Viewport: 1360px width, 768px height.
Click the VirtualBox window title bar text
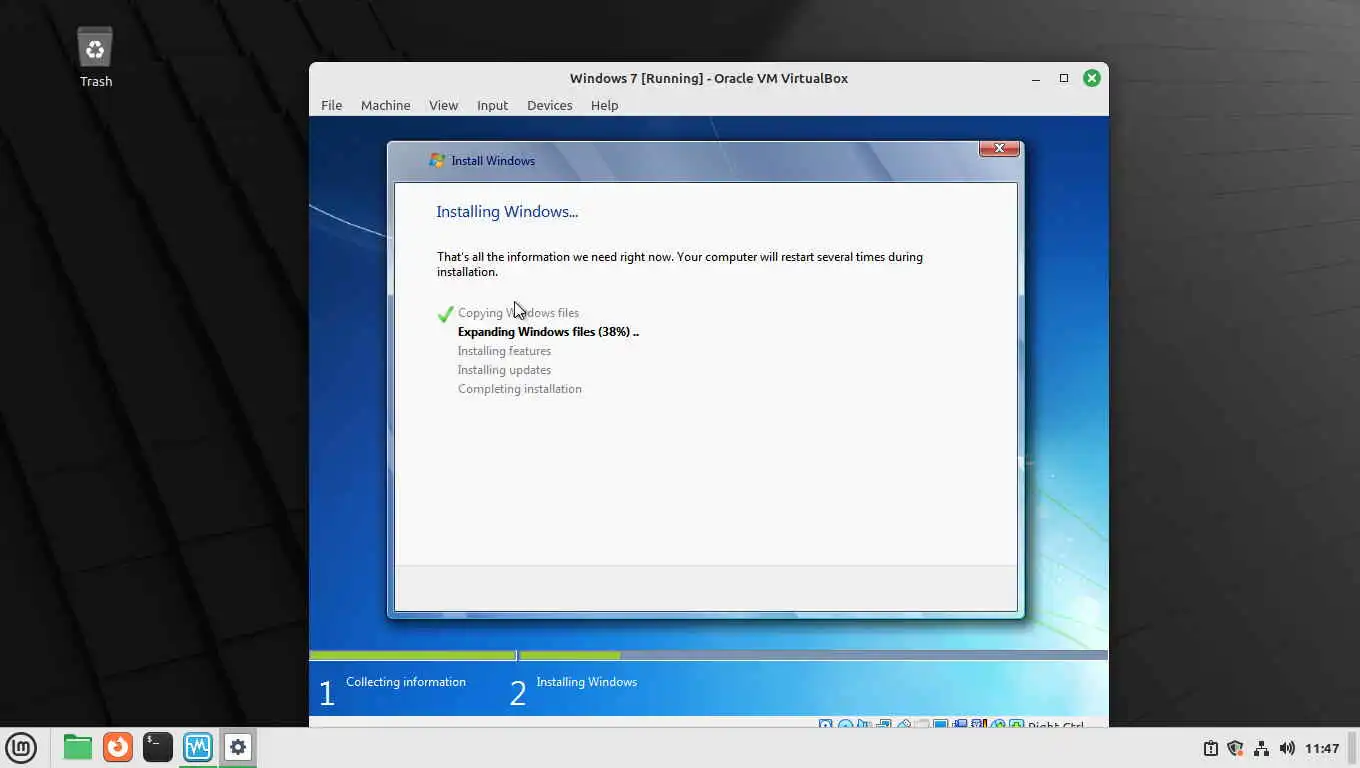(x=708, y=78)
